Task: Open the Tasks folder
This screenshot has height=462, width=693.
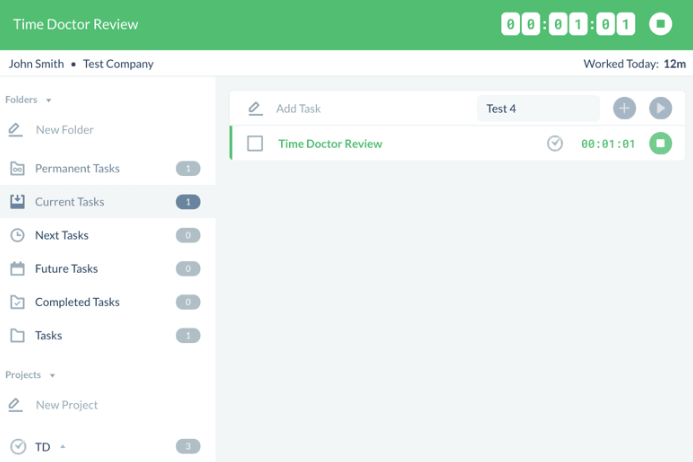Action: point(107,336)
